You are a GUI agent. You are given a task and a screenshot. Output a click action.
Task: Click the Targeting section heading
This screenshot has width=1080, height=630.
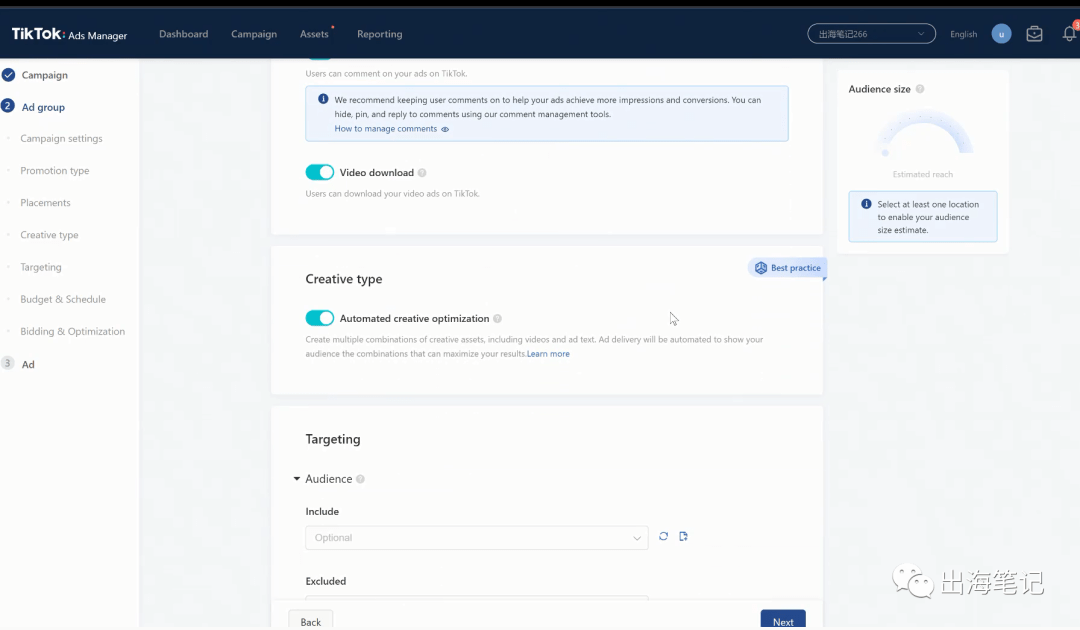click(333, 439)
